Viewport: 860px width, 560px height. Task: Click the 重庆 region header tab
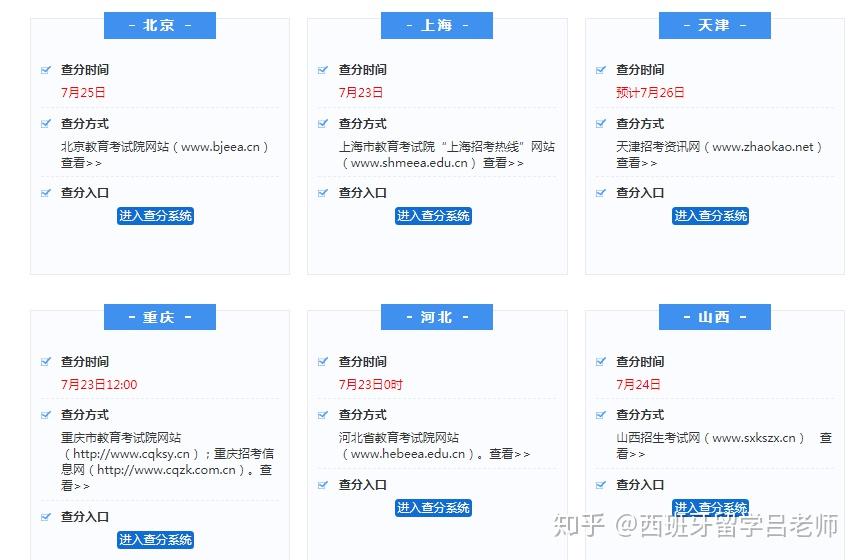coord(160,317)
